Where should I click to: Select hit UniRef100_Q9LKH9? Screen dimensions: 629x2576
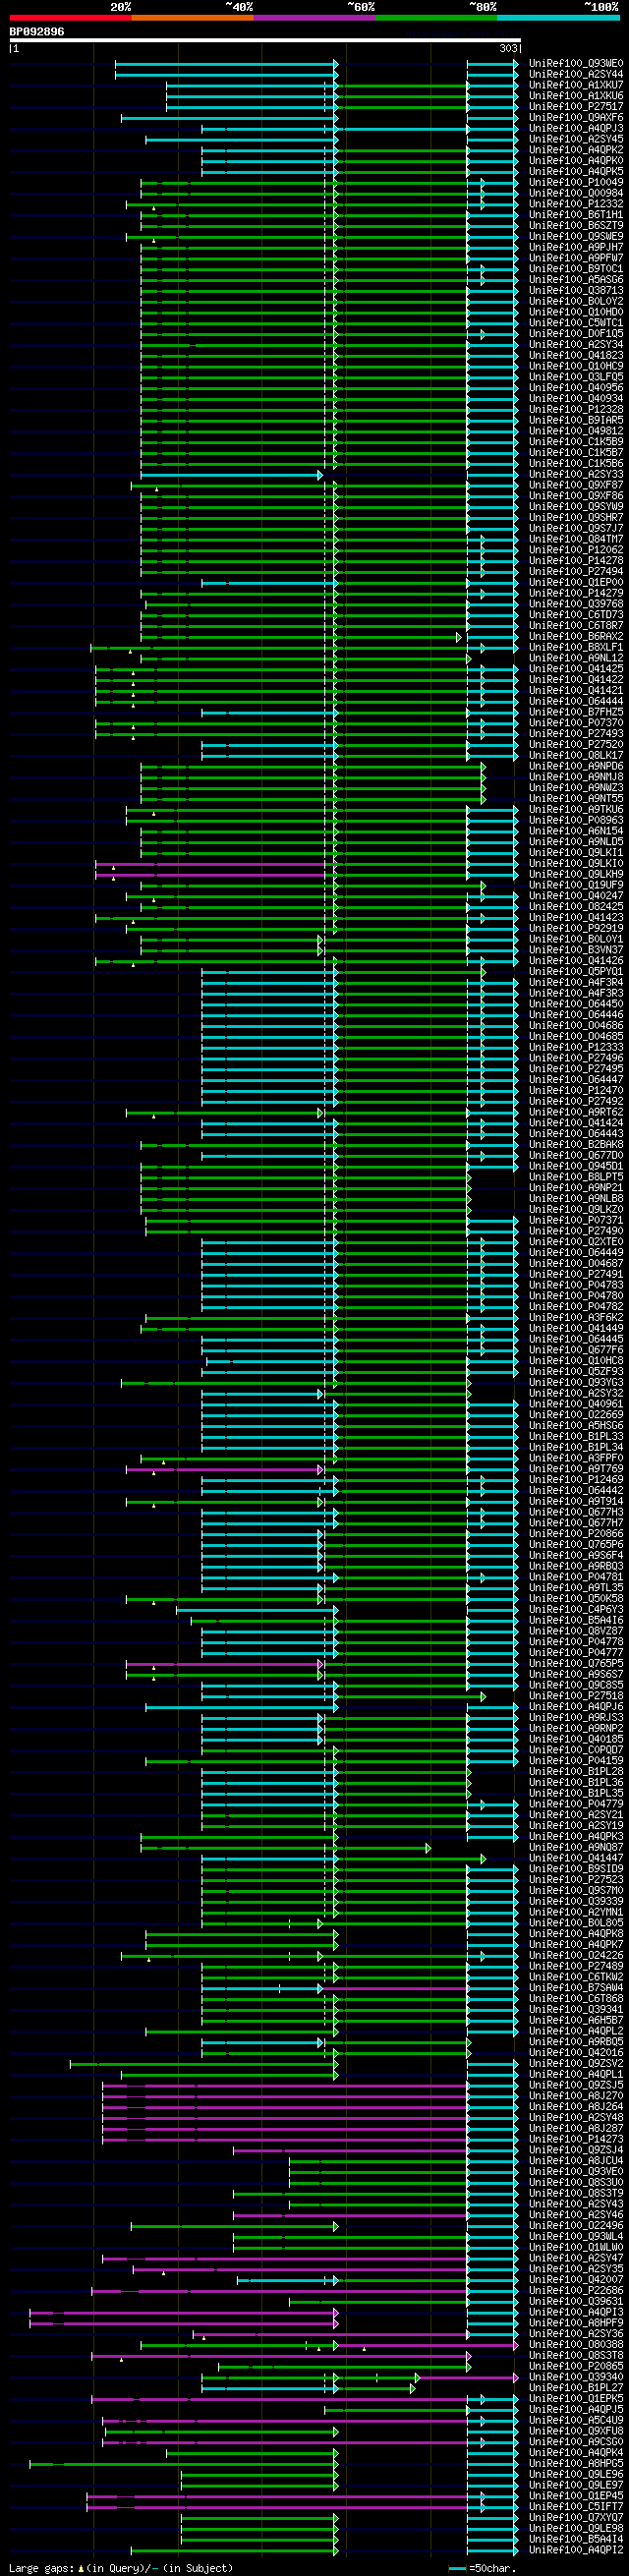[x=576, y=874]
